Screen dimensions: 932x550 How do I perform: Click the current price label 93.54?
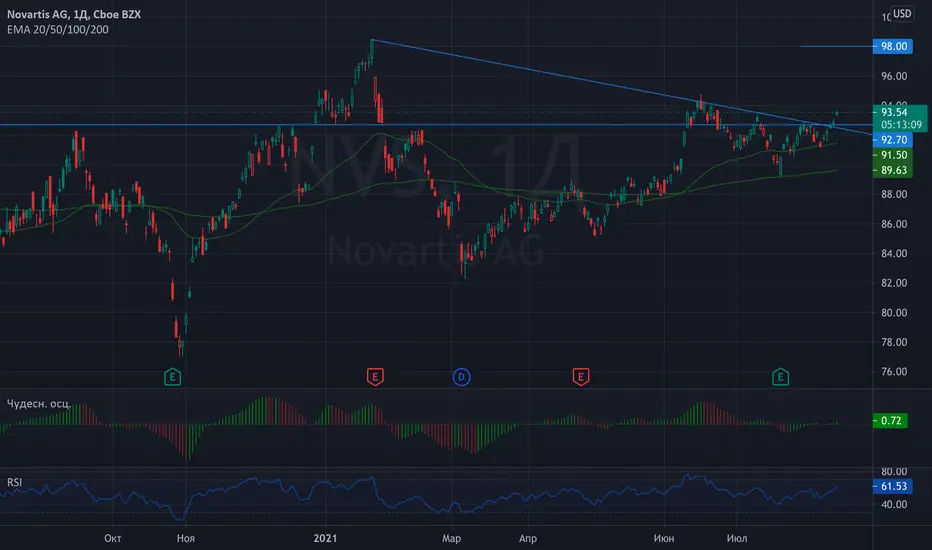[x=893, y=112]
